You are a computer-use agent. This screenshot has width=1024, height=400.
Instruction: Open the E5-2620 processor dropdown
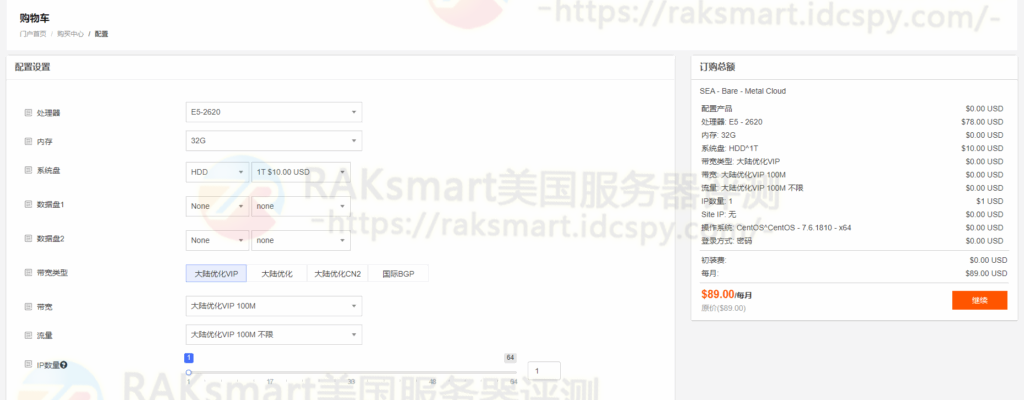click(273, 112)
